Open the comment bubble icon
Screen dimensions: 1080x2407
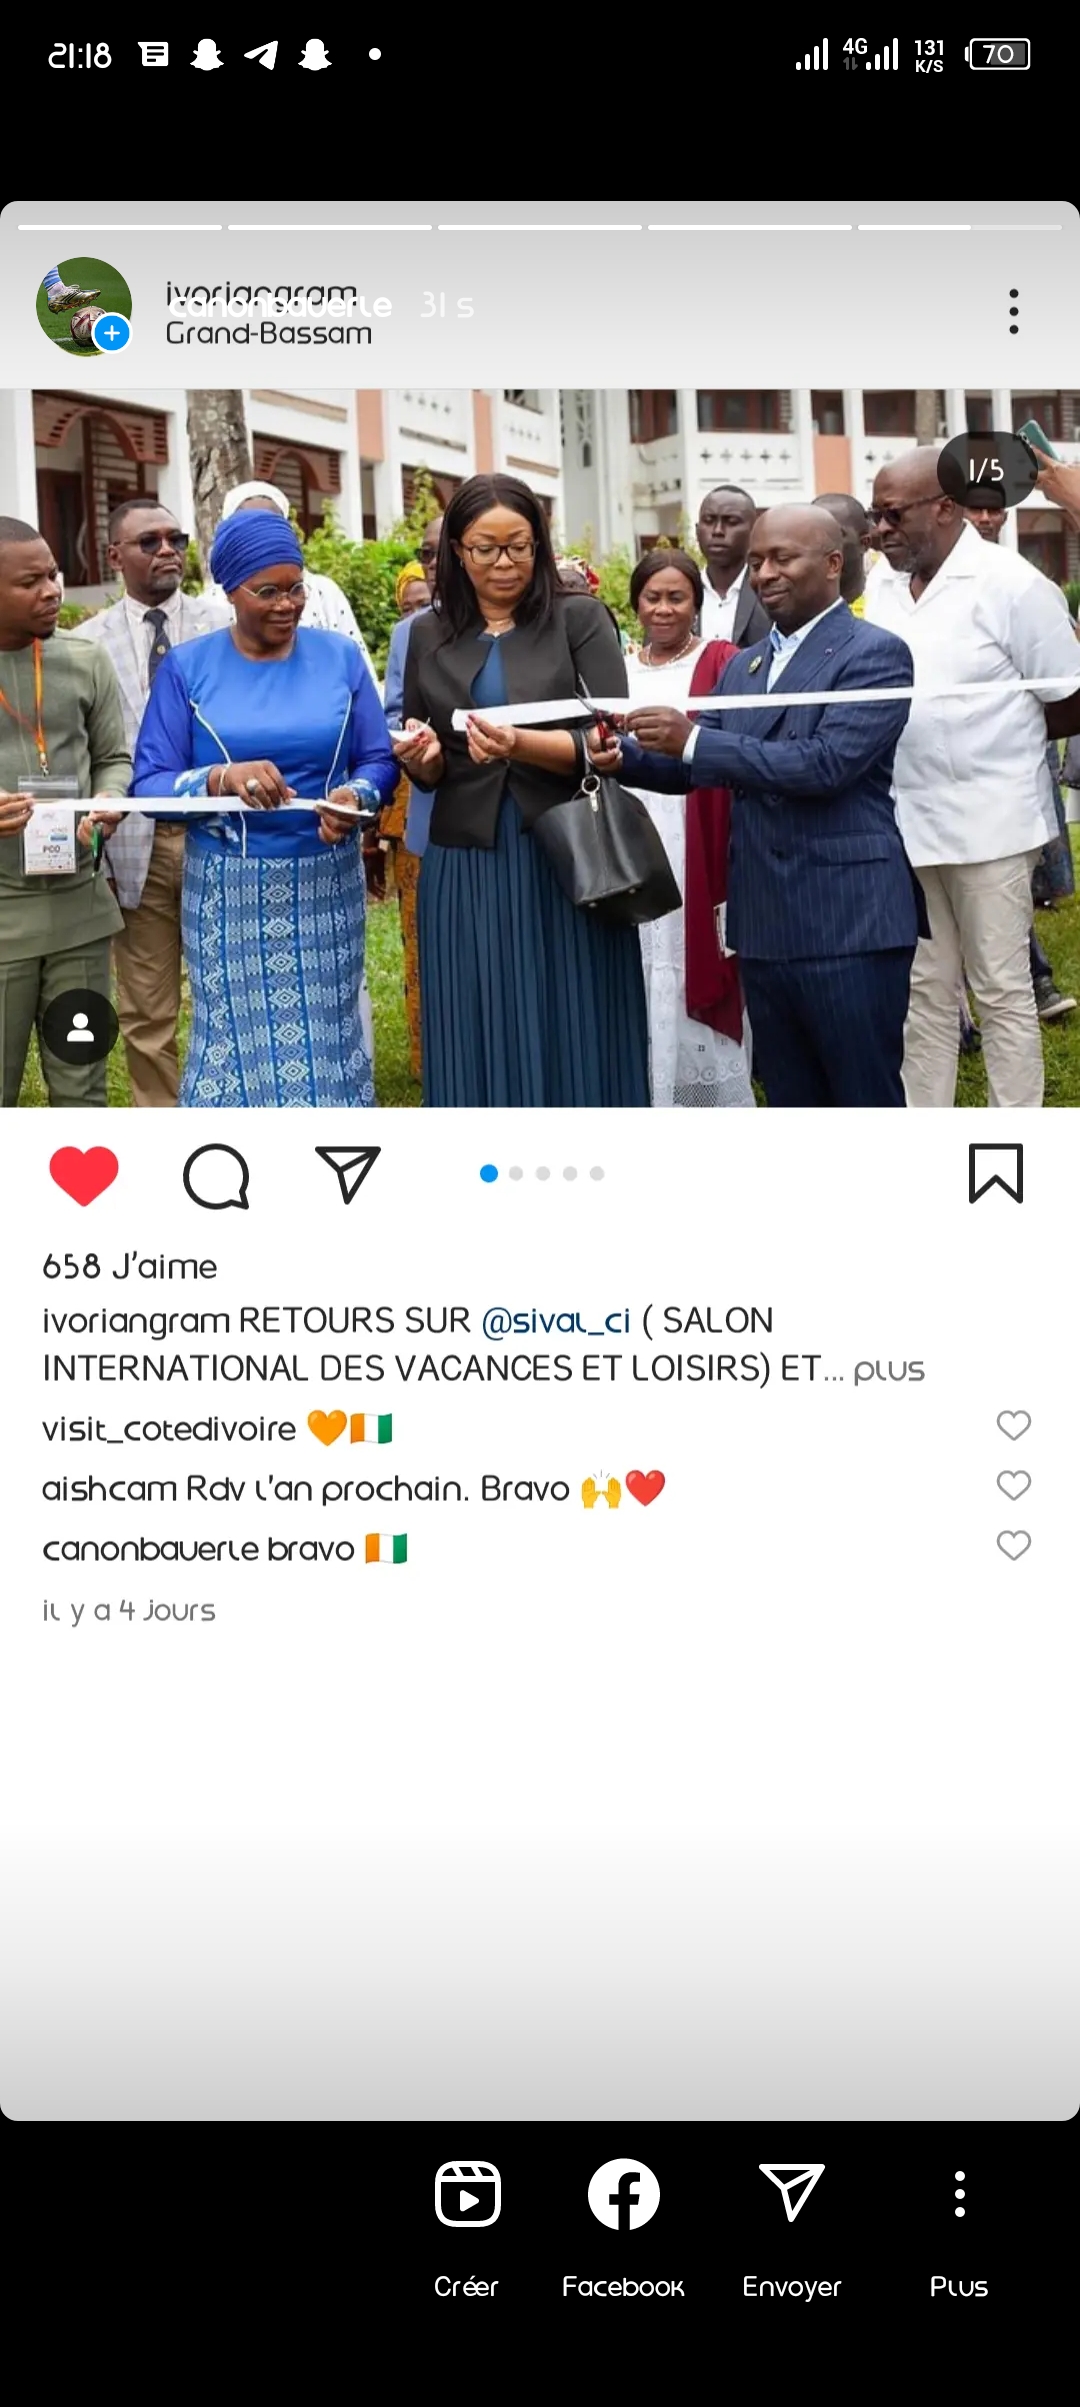pos(216,1176)
